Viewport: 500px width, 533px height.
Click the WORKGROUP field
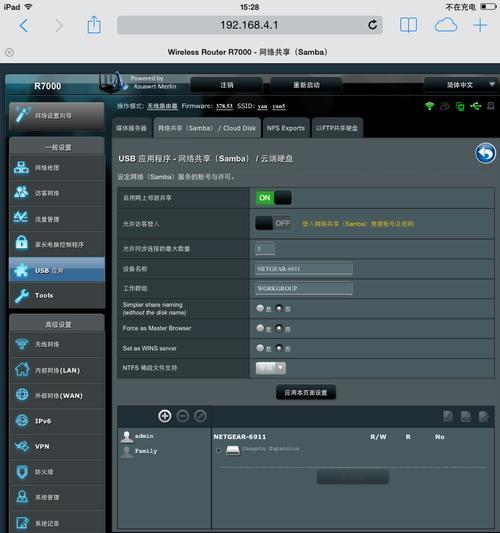tap(304, 288)
